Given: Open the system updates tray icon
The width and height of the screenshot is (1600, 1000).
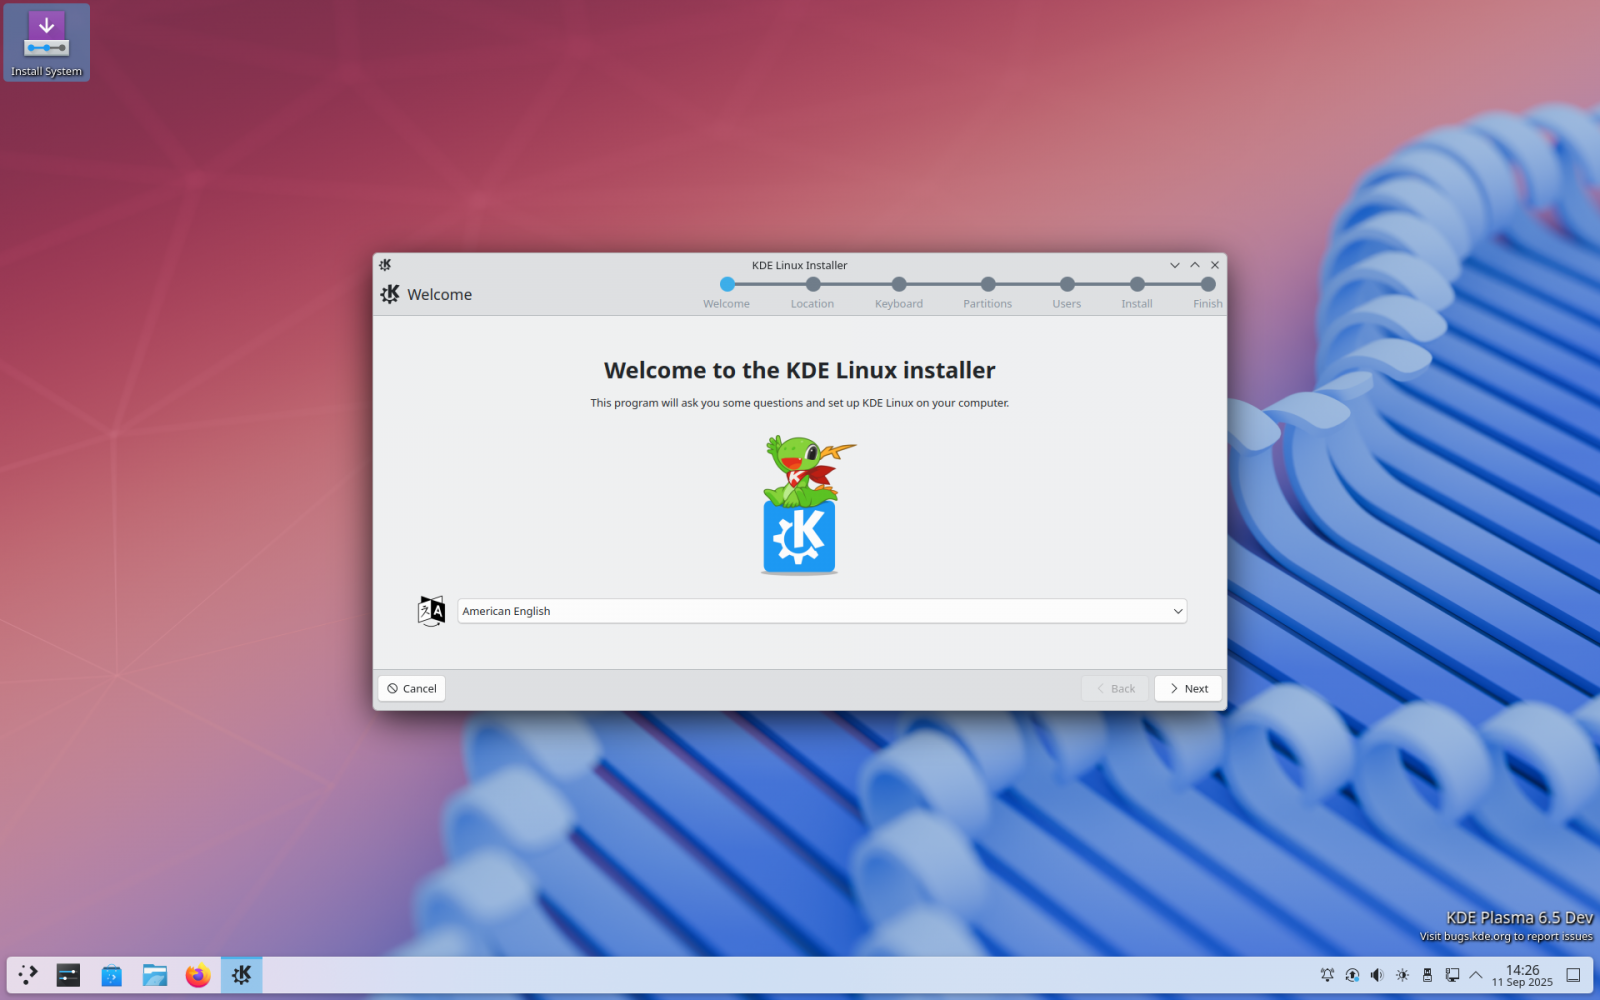Looking at the screenshot, I should pyautogui.click(x=1352, y=975).
